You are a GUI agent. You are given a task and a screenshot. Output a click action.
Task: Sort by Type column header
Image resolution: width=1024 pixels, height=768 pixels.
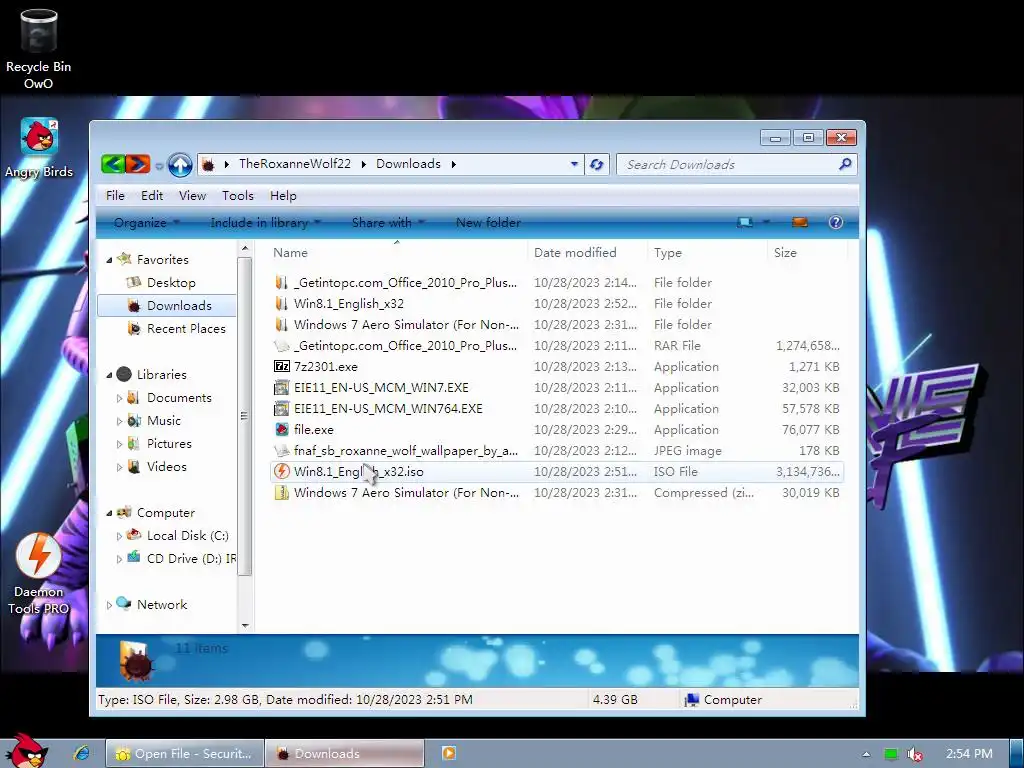pyautogui.click(x=707, y=253)
